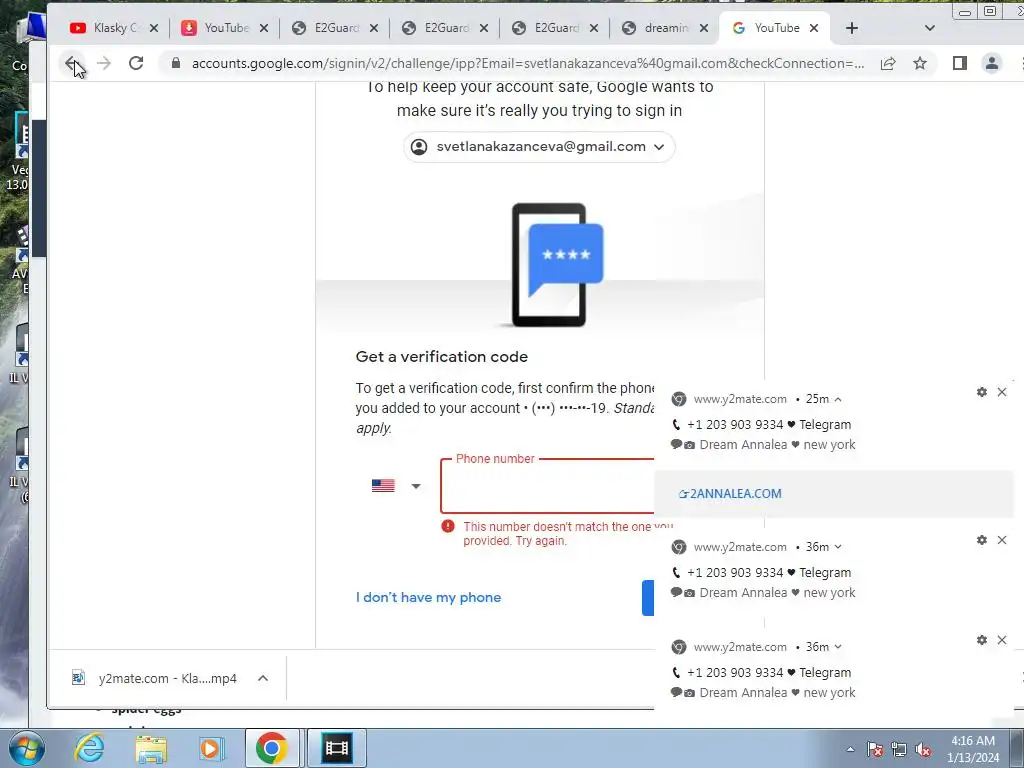Click the muted volume tray icon
1024x768 pixels.
click(923, 750)
